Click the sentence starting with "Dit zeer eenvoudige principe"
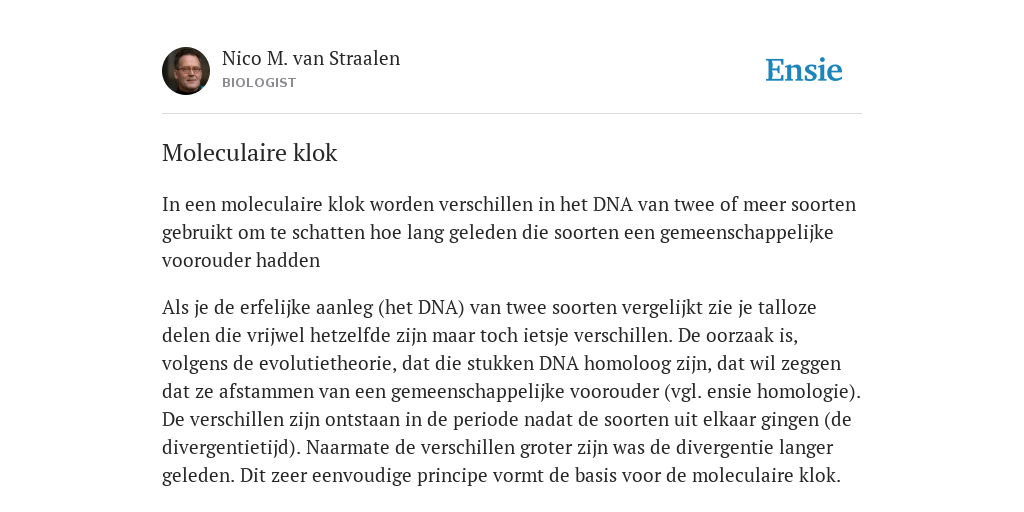This screenshot has width=1024, height=512. (x=540, y=475)
